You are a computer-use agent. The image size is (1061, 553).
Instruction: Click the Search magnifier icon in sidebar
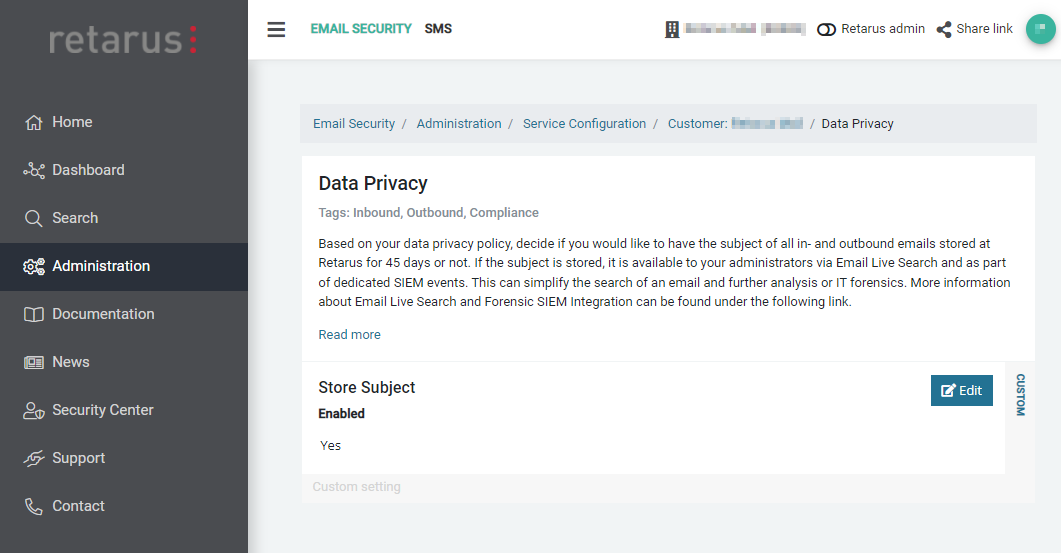34,218
